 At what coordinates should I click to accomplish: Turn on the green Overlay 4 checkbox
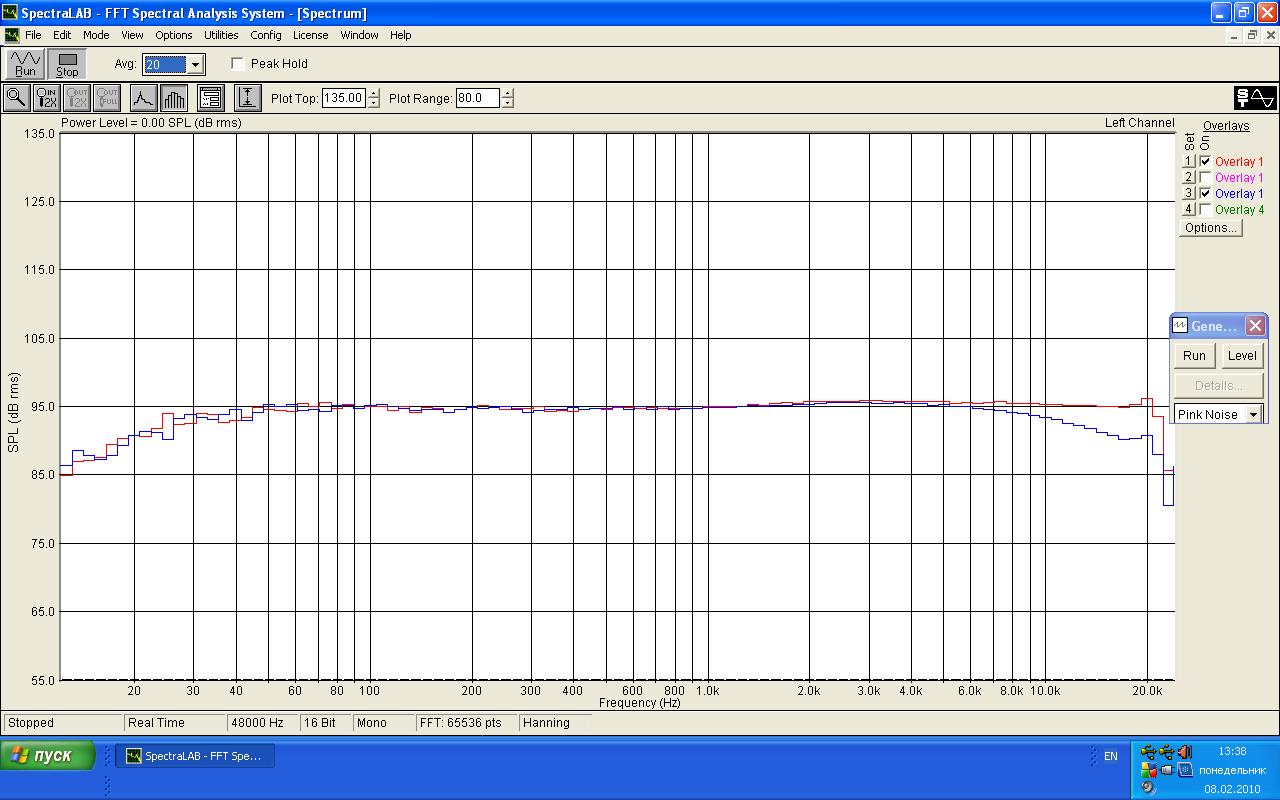click(x=1205, y=209)
